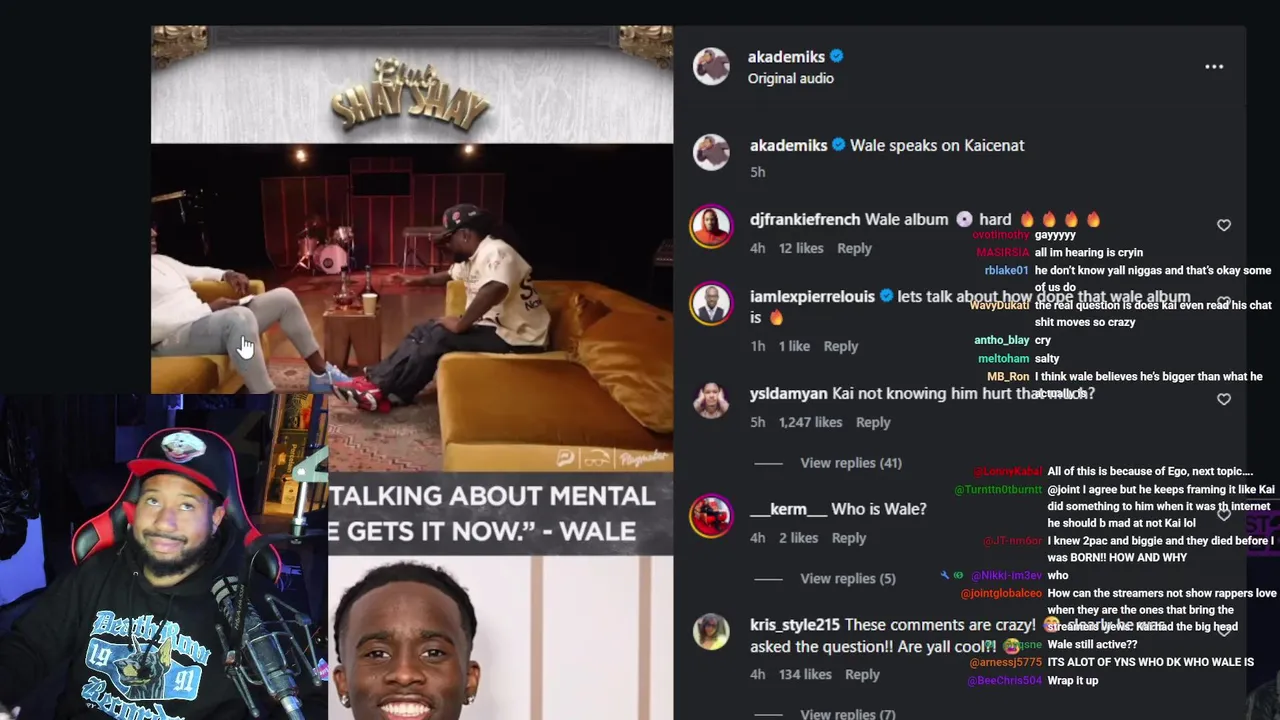Expand View replies (41) under ysldamyan

(x=851, y=463)
